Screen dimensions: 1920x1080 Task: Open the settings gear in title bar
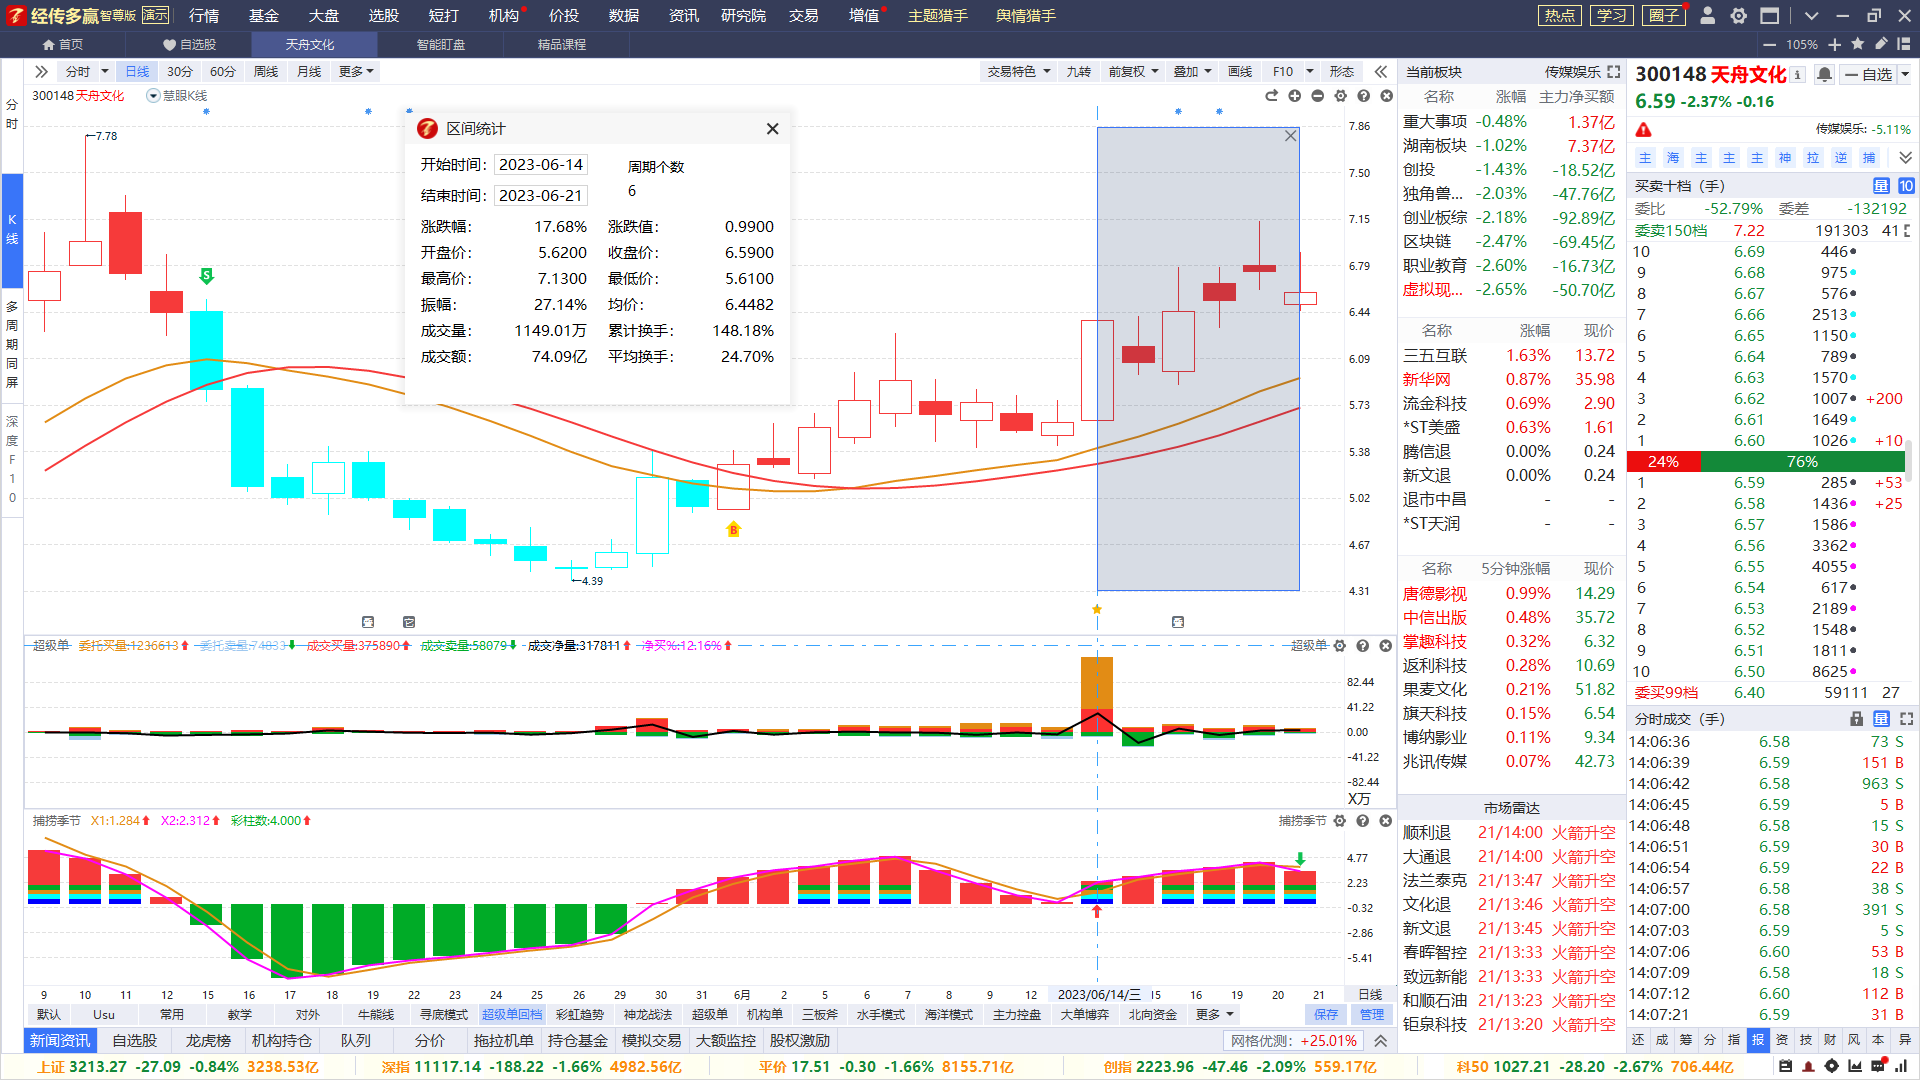(1739, 16)
